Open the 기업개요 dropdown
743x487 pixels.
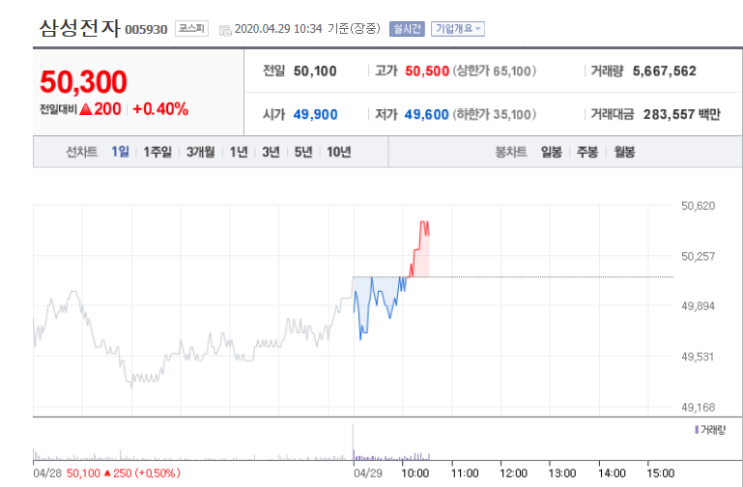[x=457, y=29]
